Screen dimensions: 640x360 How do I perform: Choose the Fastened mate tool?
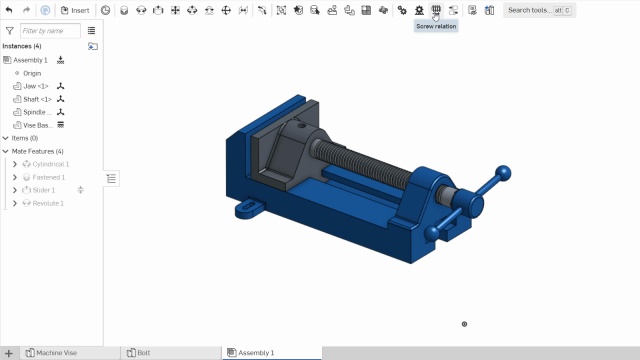click(124, 10)
